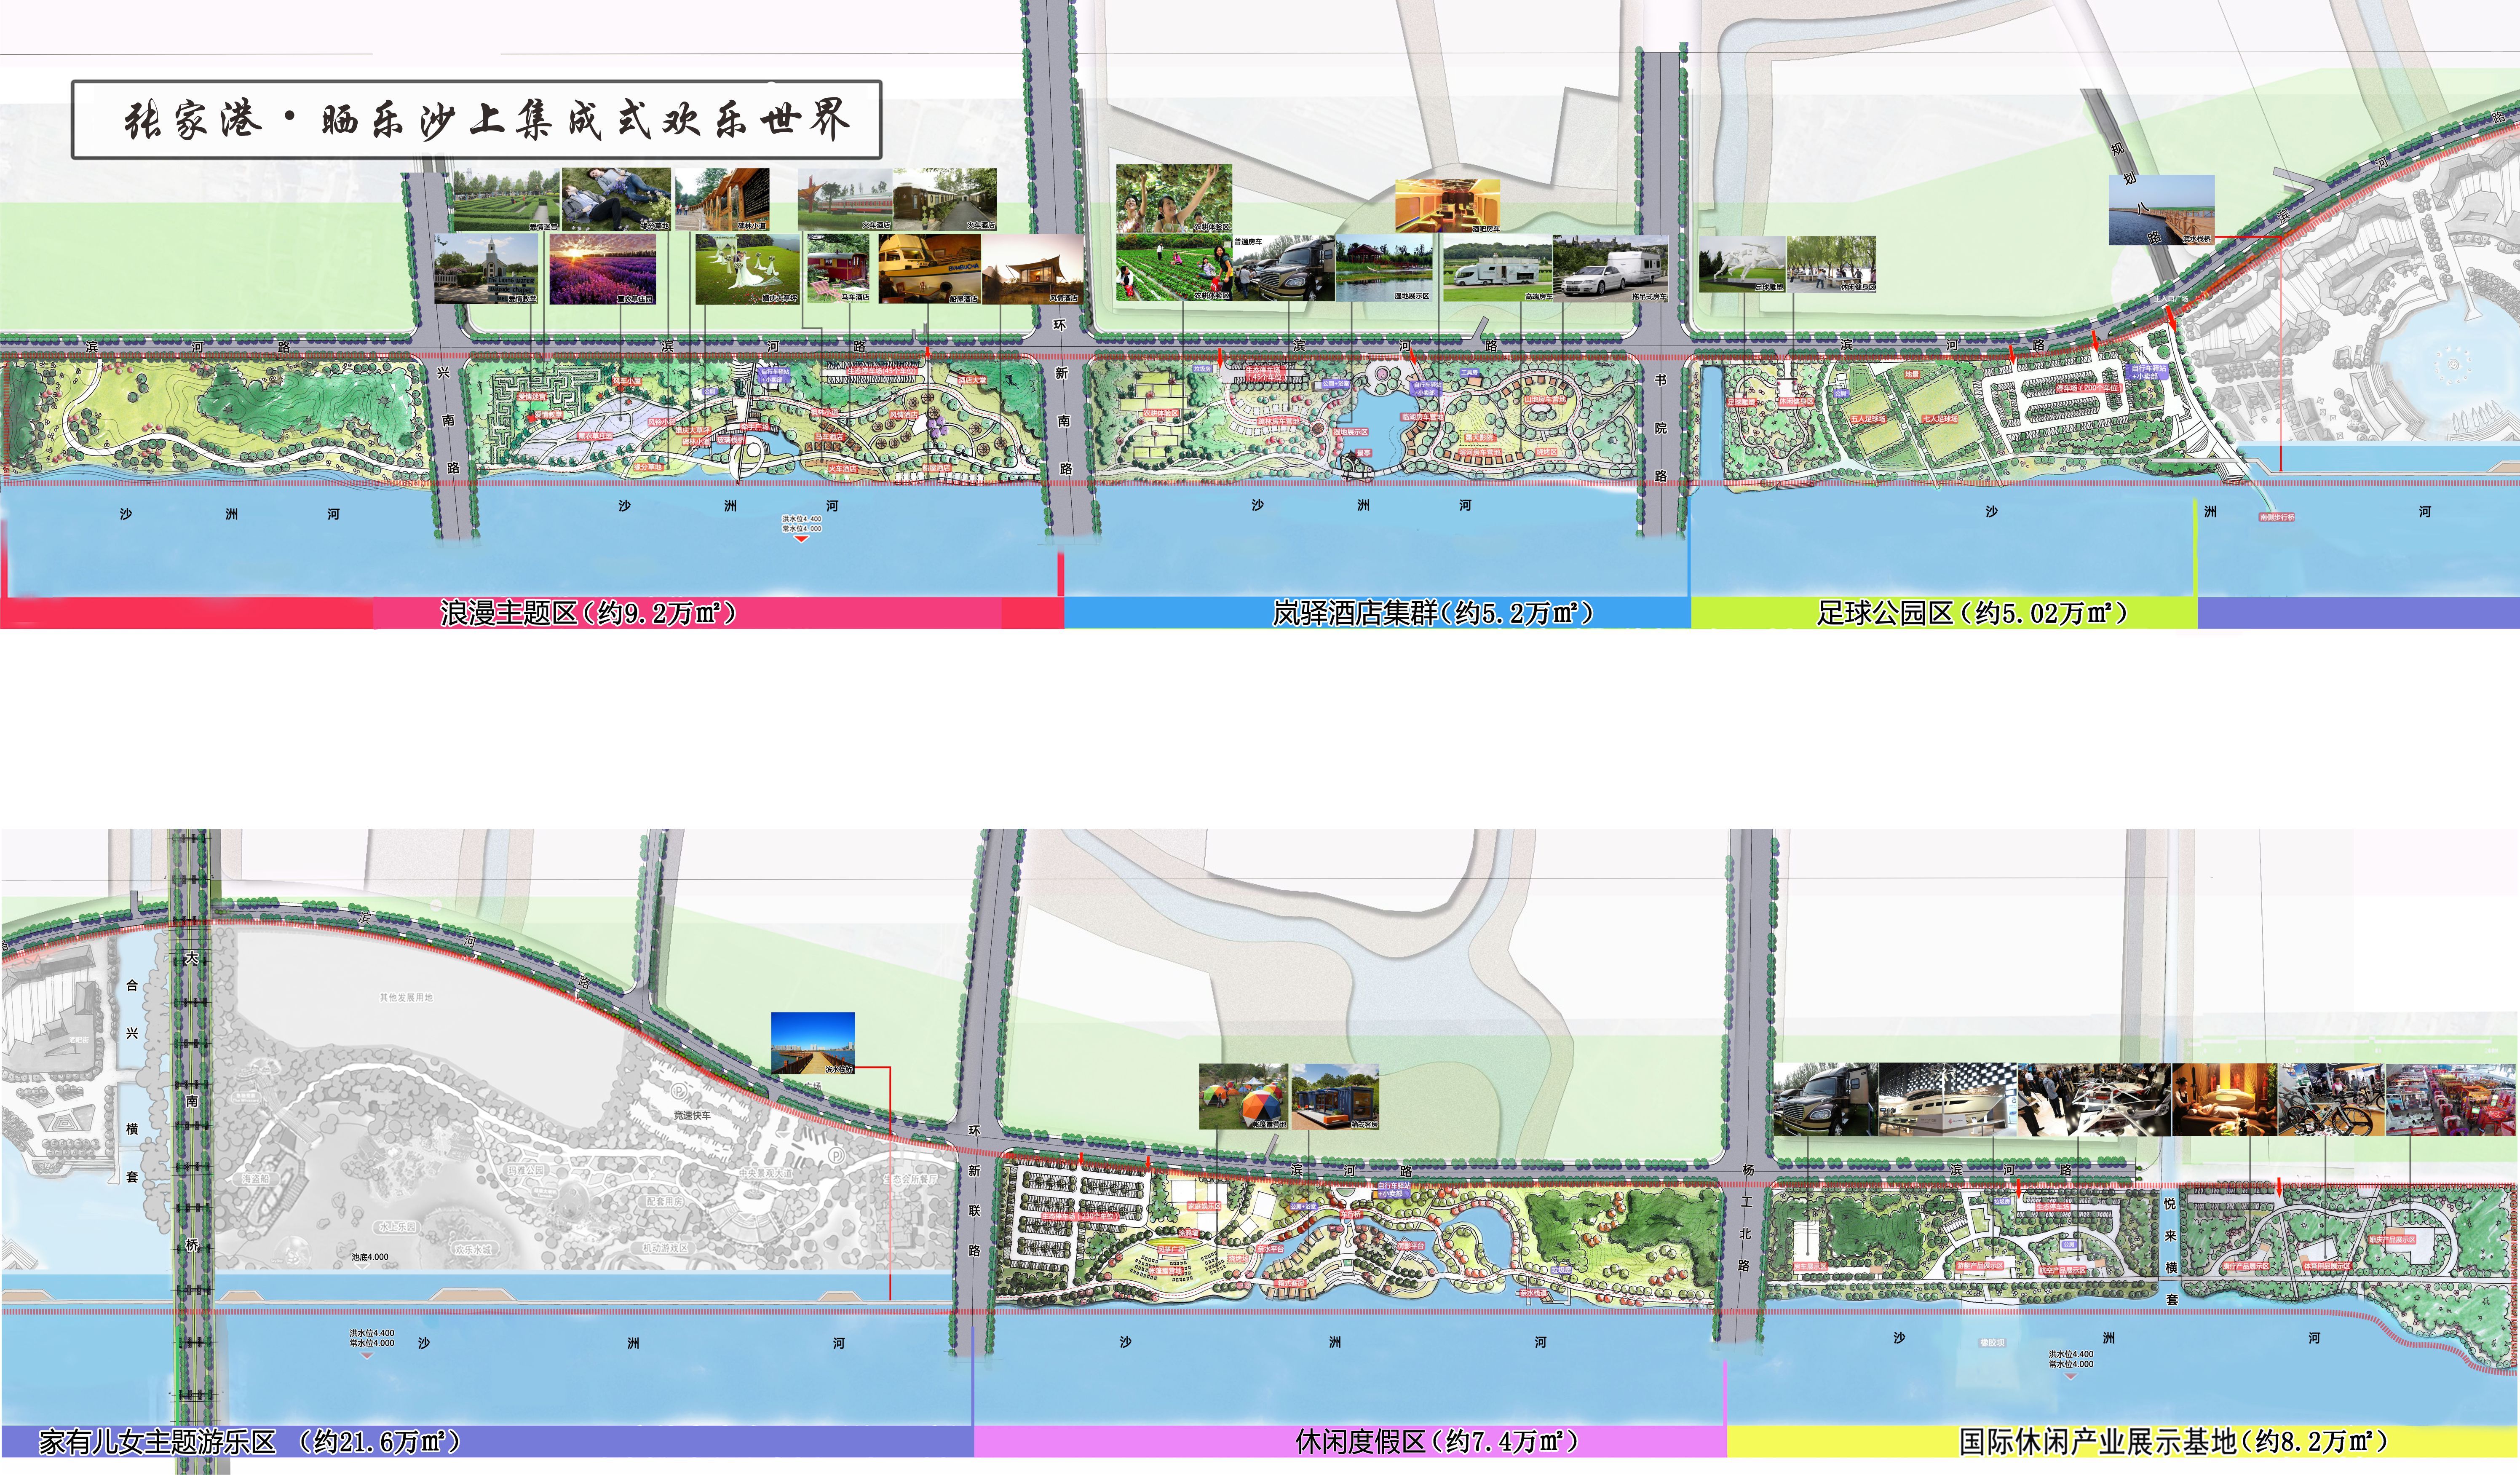Select the 亲水平台 map label
Screen dimensions: 2520x1475
point(1270,1249)
